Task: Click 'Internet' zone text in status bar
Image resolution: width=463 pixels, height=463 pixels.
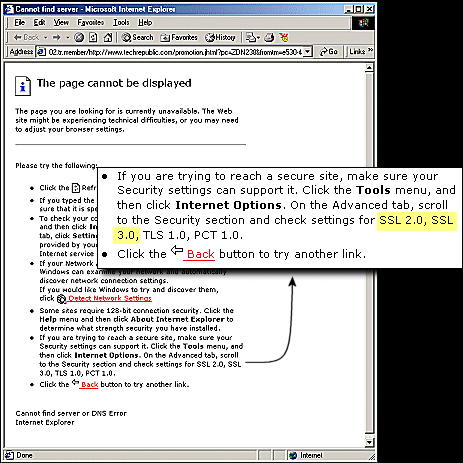Action: (x=311, y=455)
